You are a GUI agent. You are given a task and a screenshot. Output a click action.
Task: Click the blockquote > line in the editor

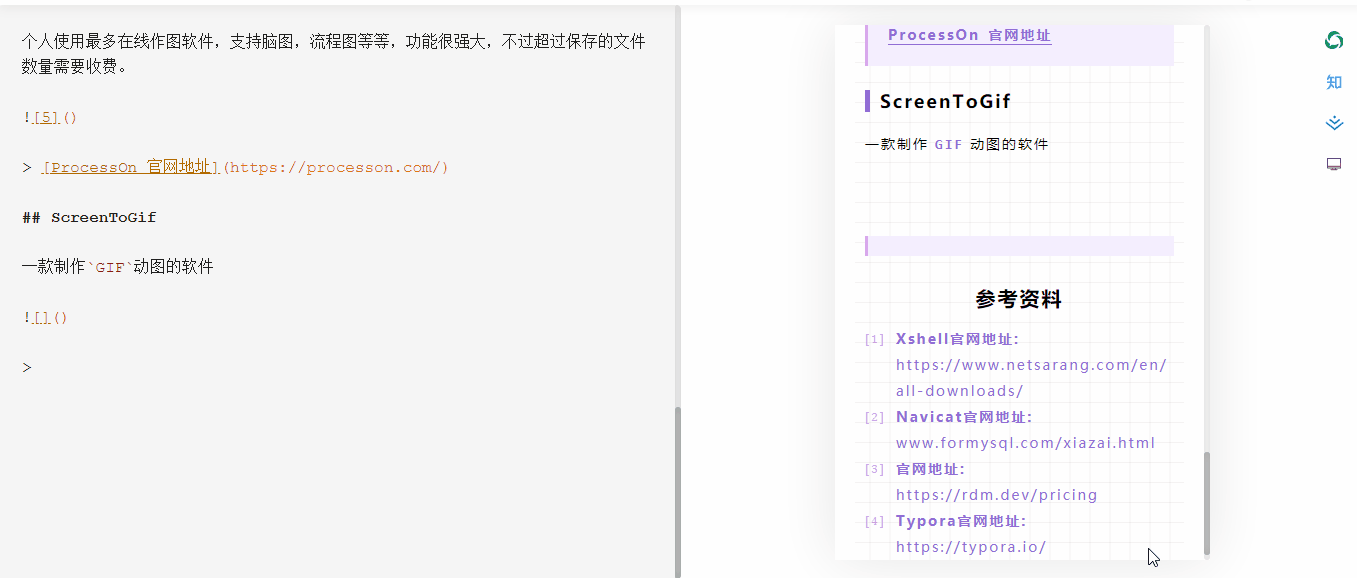(x=26, y=366)
